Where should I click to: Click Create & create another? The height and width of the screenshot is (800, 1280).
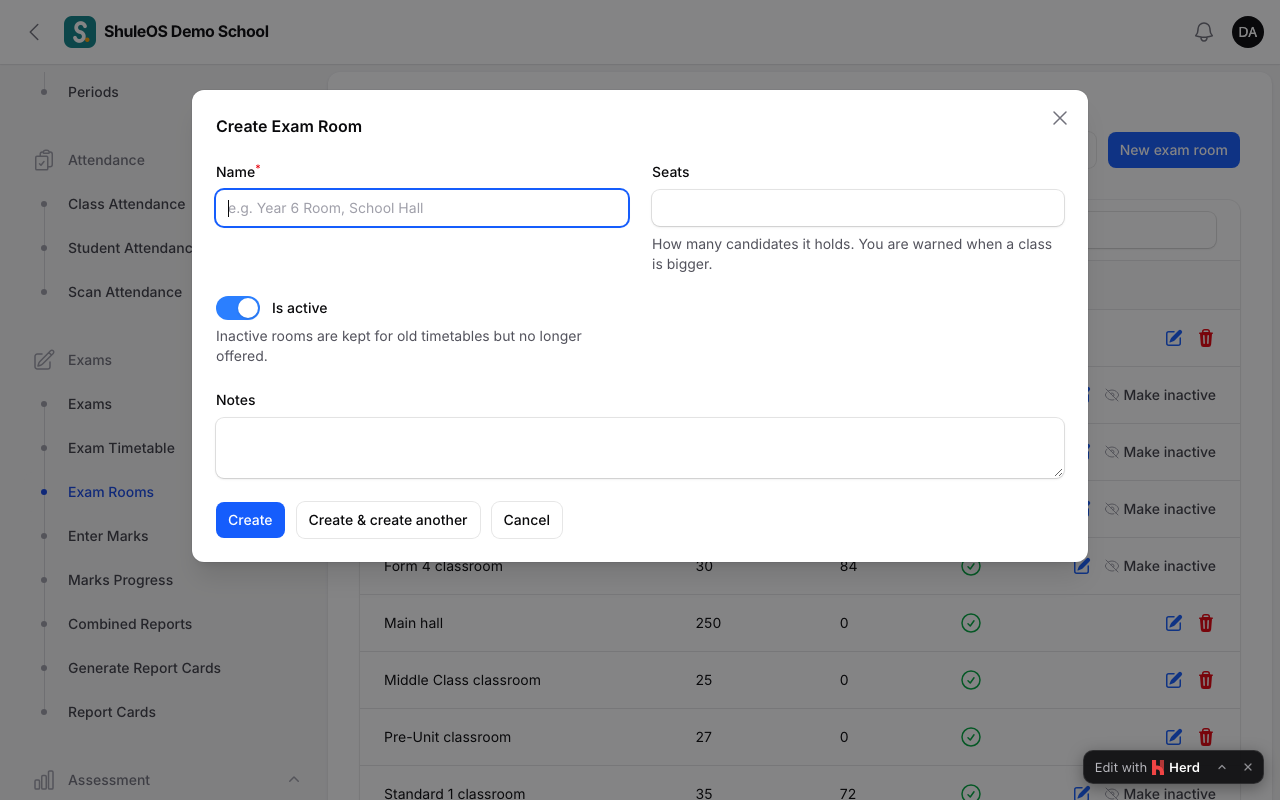388,520
